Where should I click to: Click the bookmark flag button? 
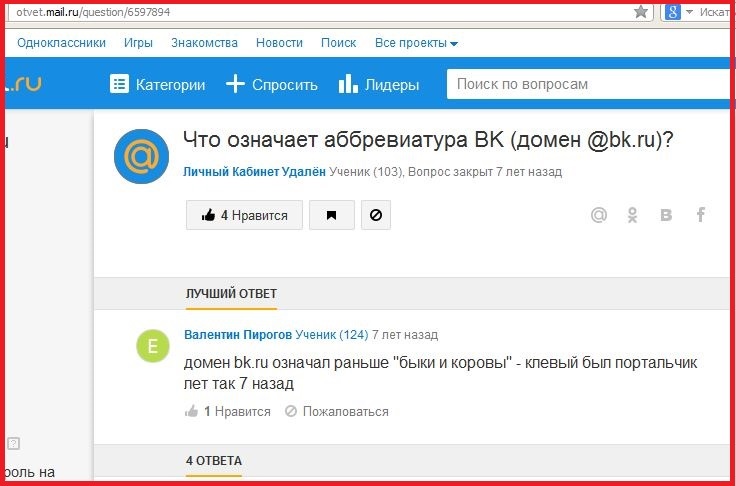click(x=331, y=215)
